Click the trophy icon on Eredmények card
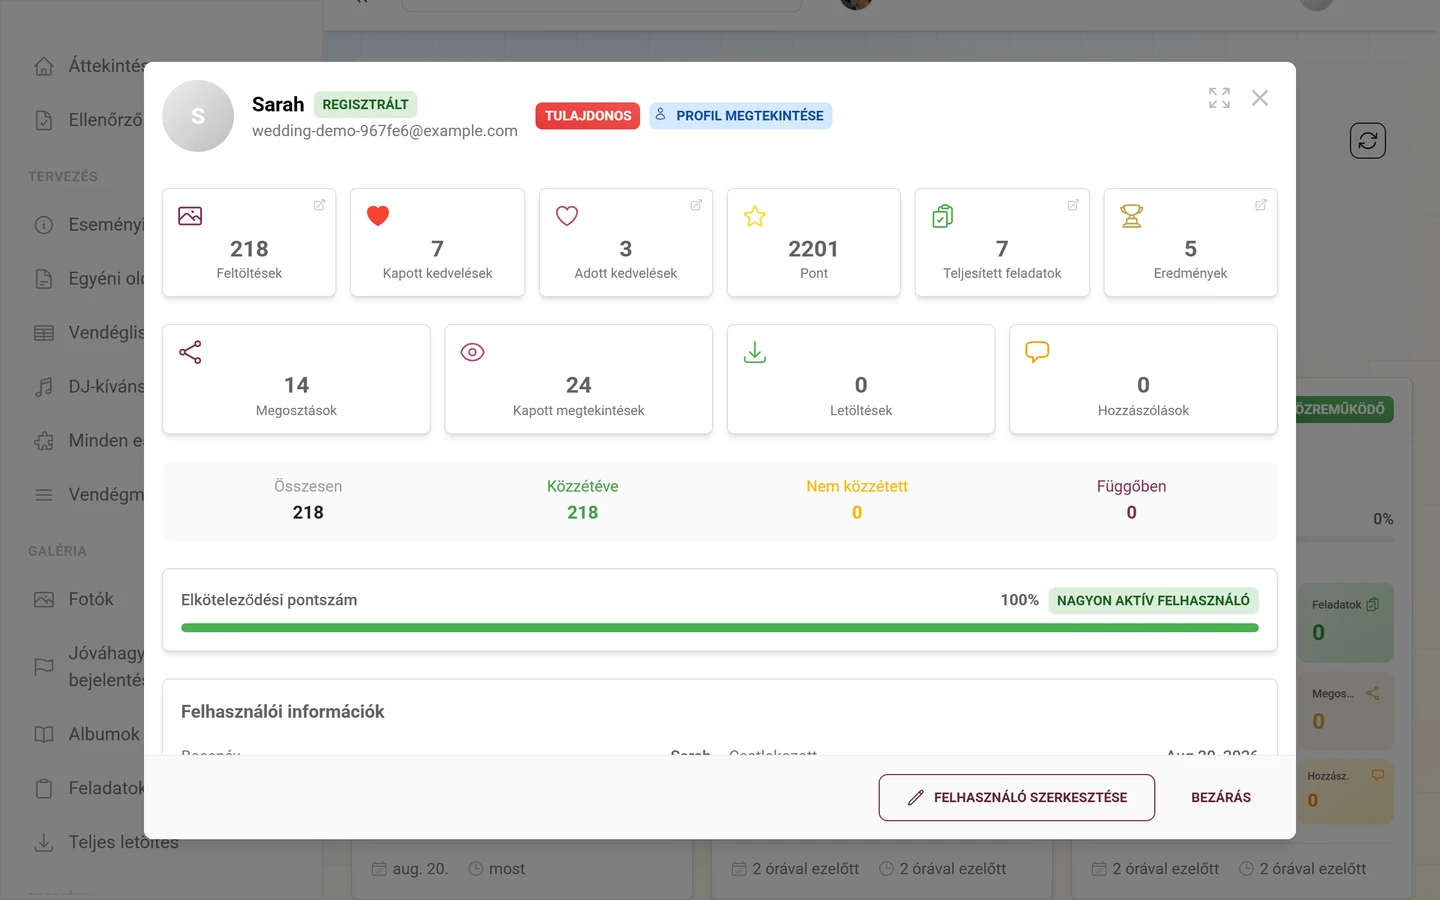 1132,216
